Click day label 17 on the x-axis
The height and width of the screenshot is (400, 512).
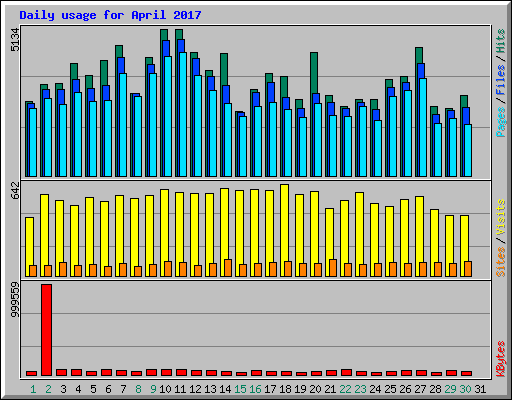click(x=270, y=389)
